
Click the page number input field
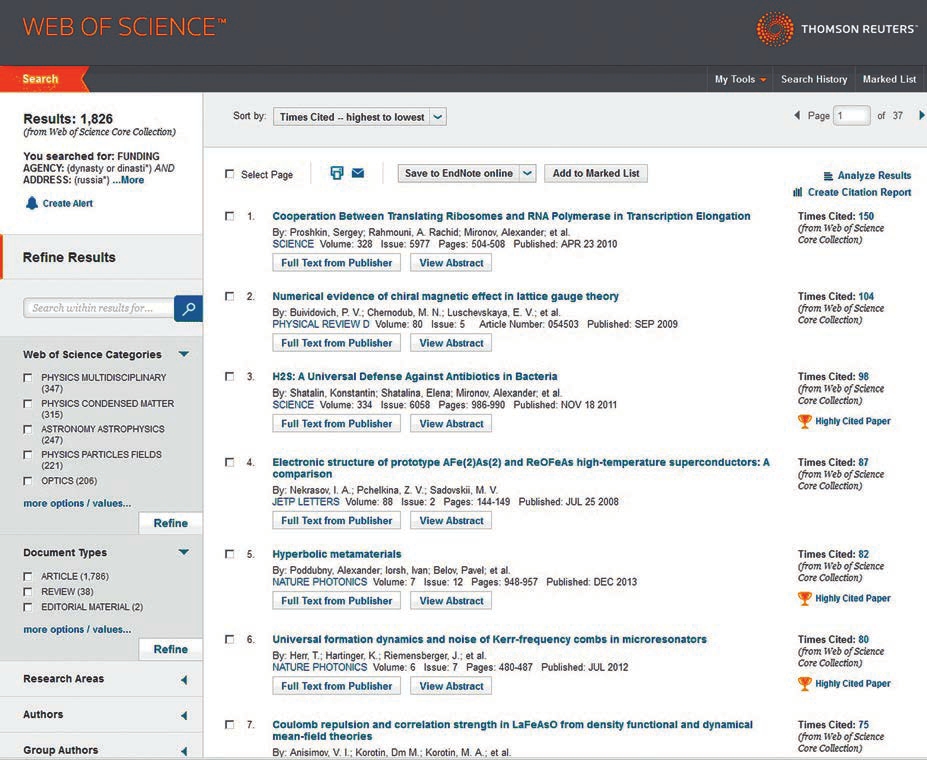coord(851,116)
